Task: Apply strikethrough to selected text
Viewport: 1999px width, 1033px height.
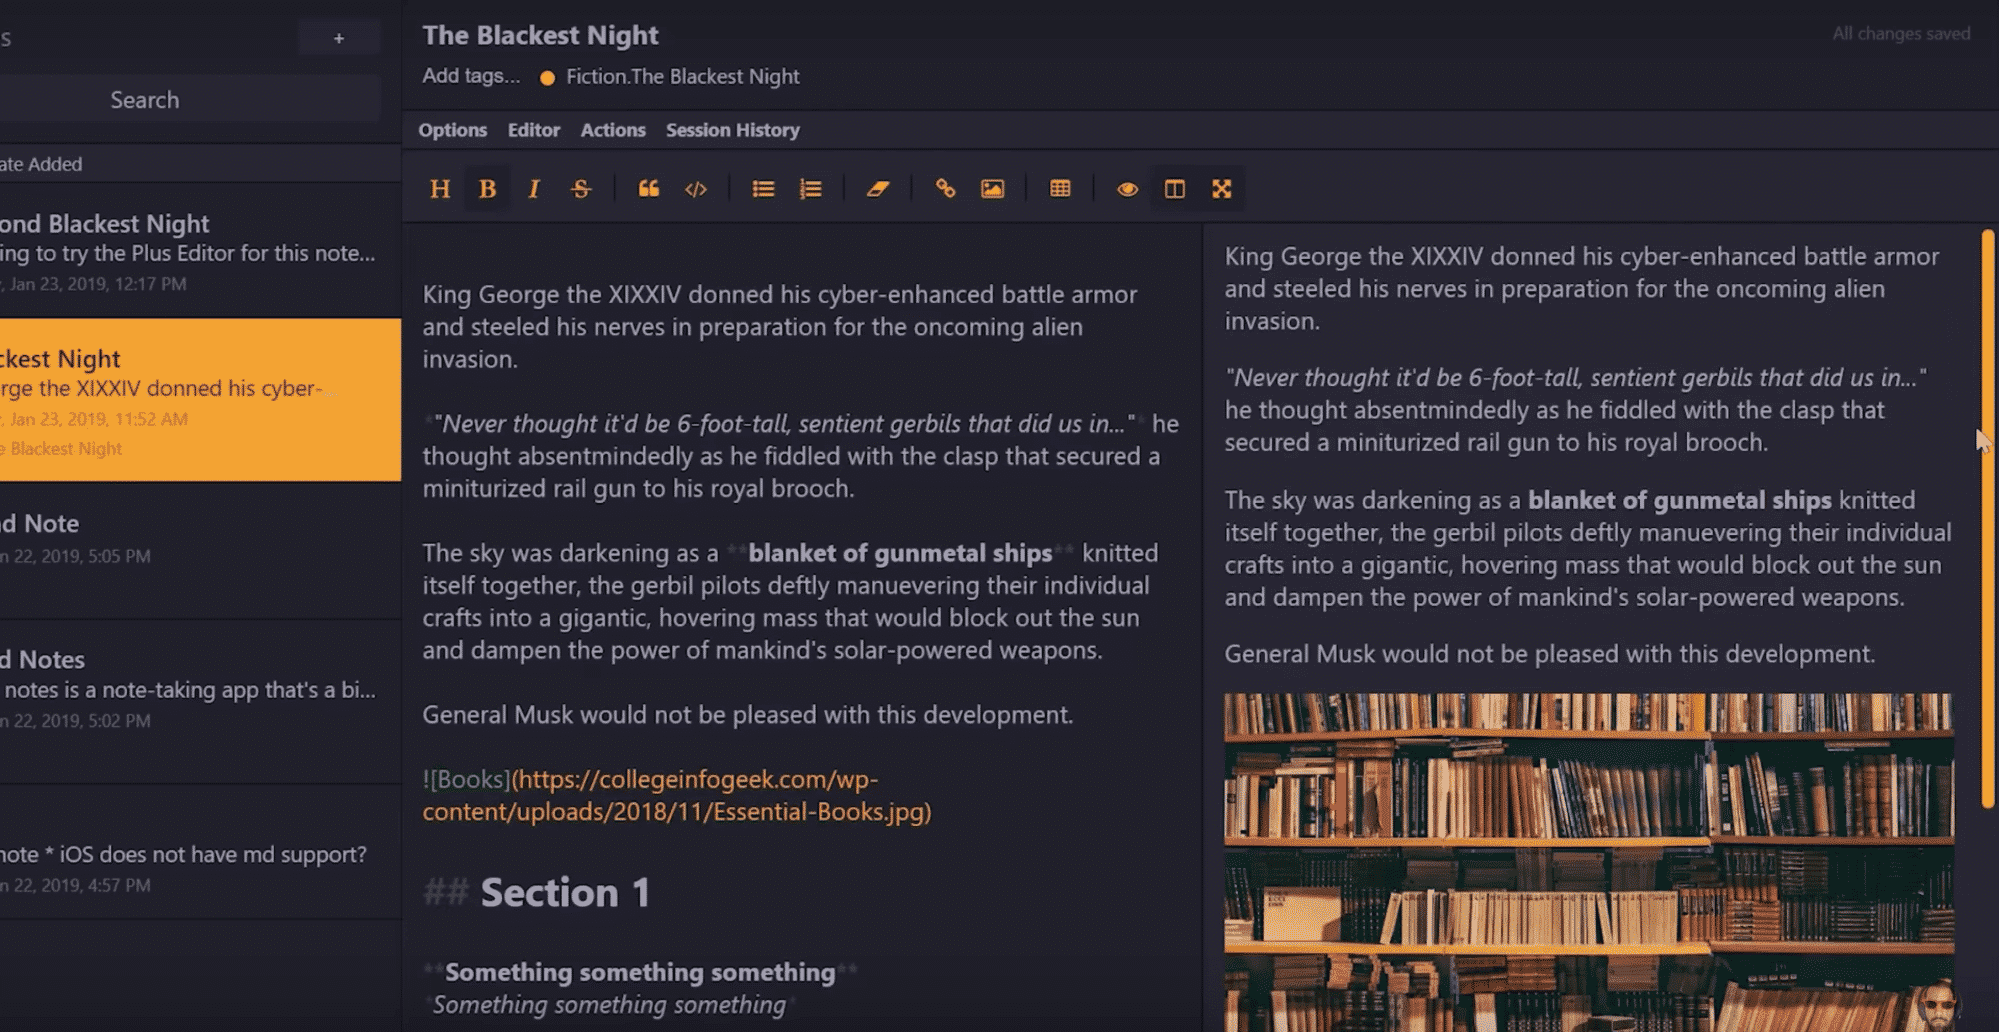Action: point(581,188)
